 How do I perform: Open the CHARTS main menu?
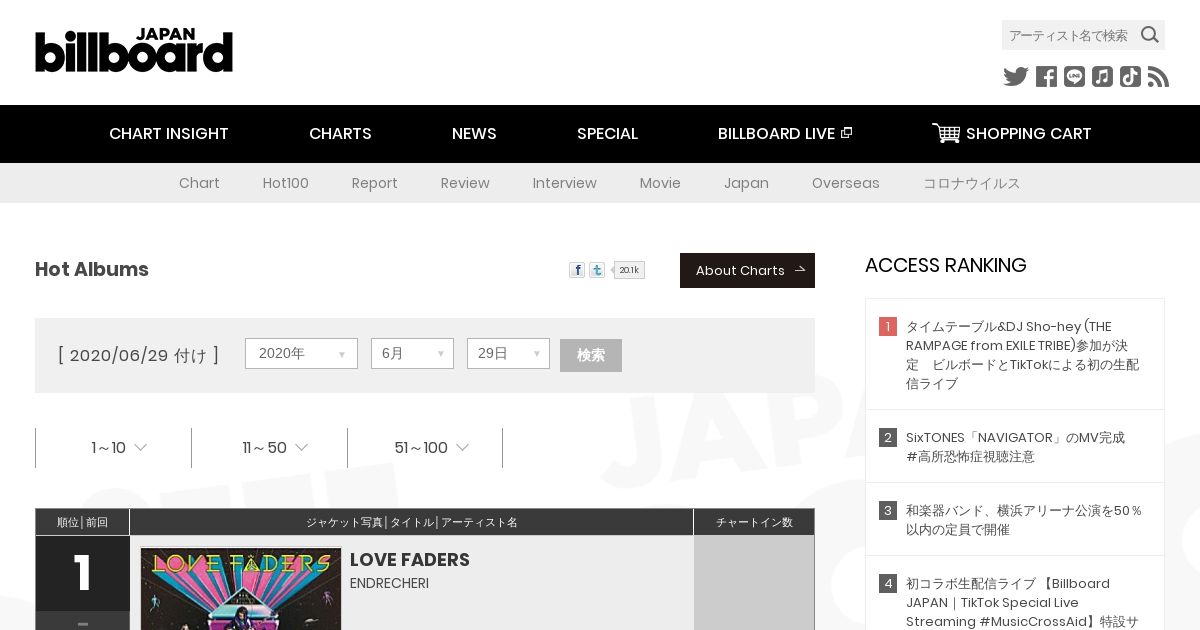click(x=340, y=133)
